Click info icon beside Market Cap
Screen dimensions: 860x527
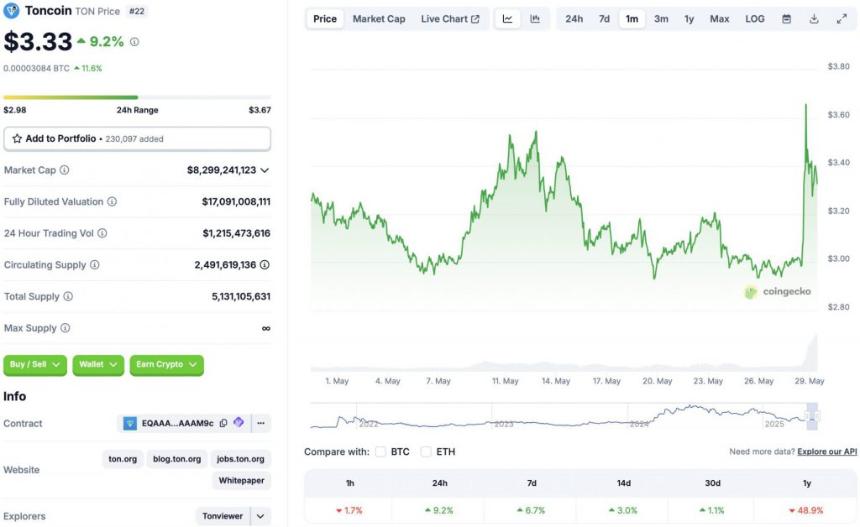pyautogui.click(x=64, y=170)
